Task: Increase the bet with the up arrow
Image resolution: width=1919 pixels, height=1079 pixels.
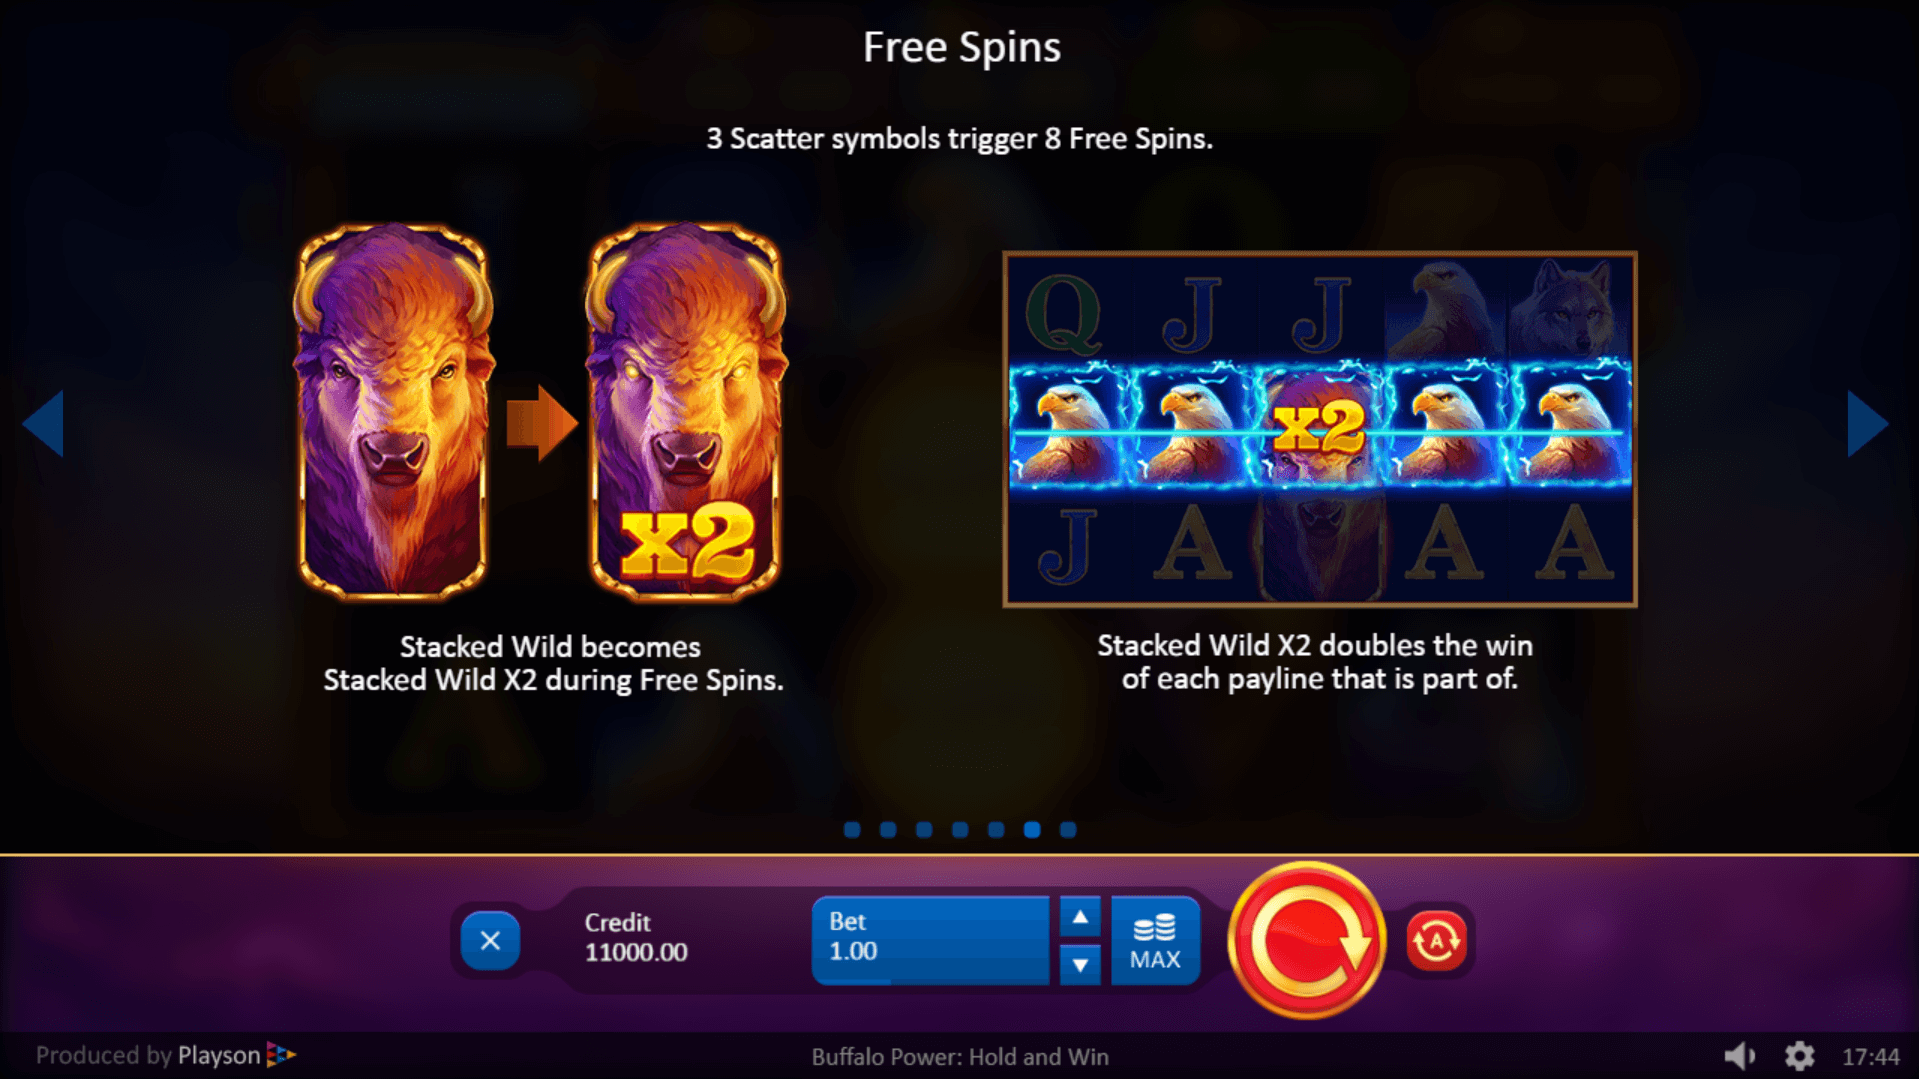Action: [1080, 917]
